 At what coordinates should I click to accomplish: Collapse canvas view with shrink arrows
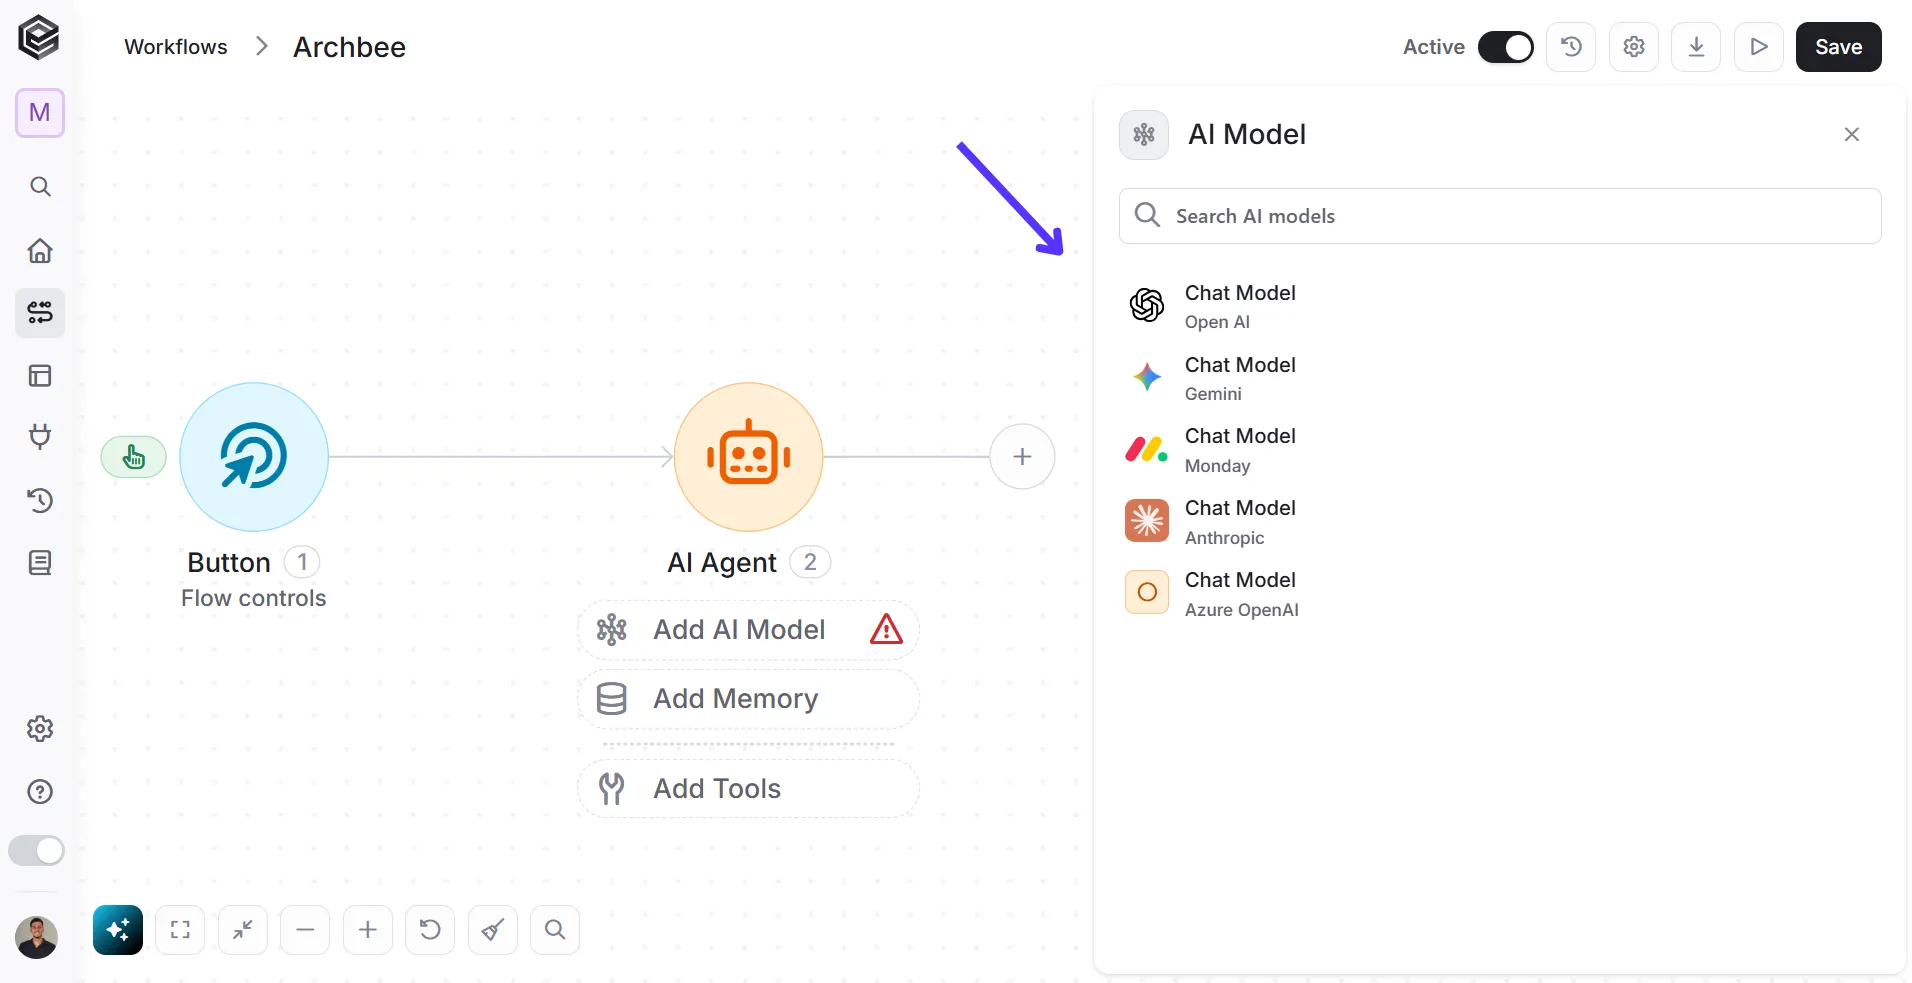click(243, 930)
